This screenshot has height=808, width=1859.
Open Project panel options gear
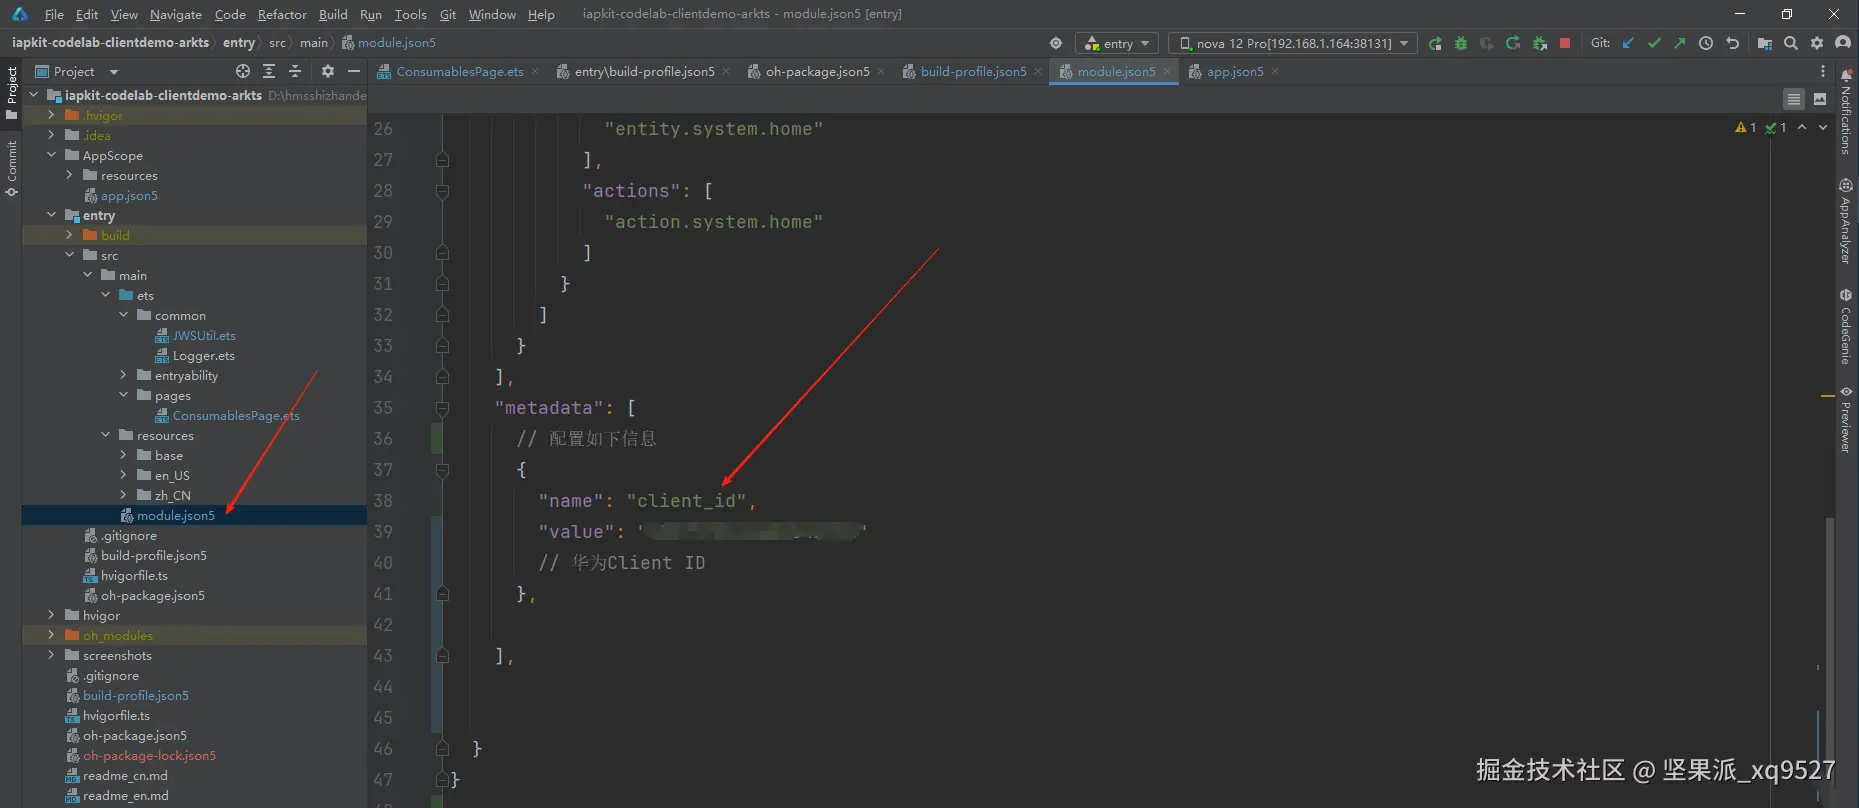(x=328, y=71)
